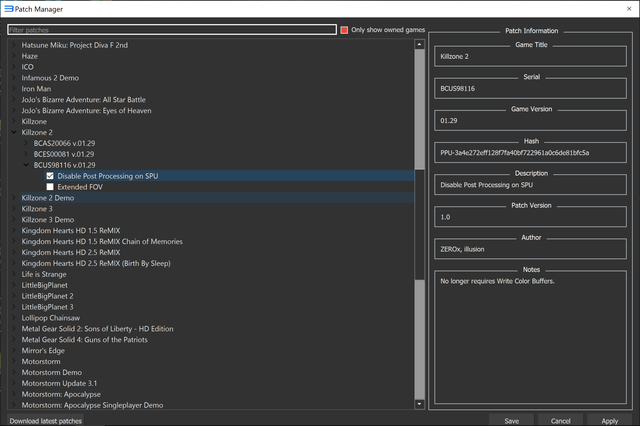Click Download latest patches button
640x426 pixels.
[46, 421]
